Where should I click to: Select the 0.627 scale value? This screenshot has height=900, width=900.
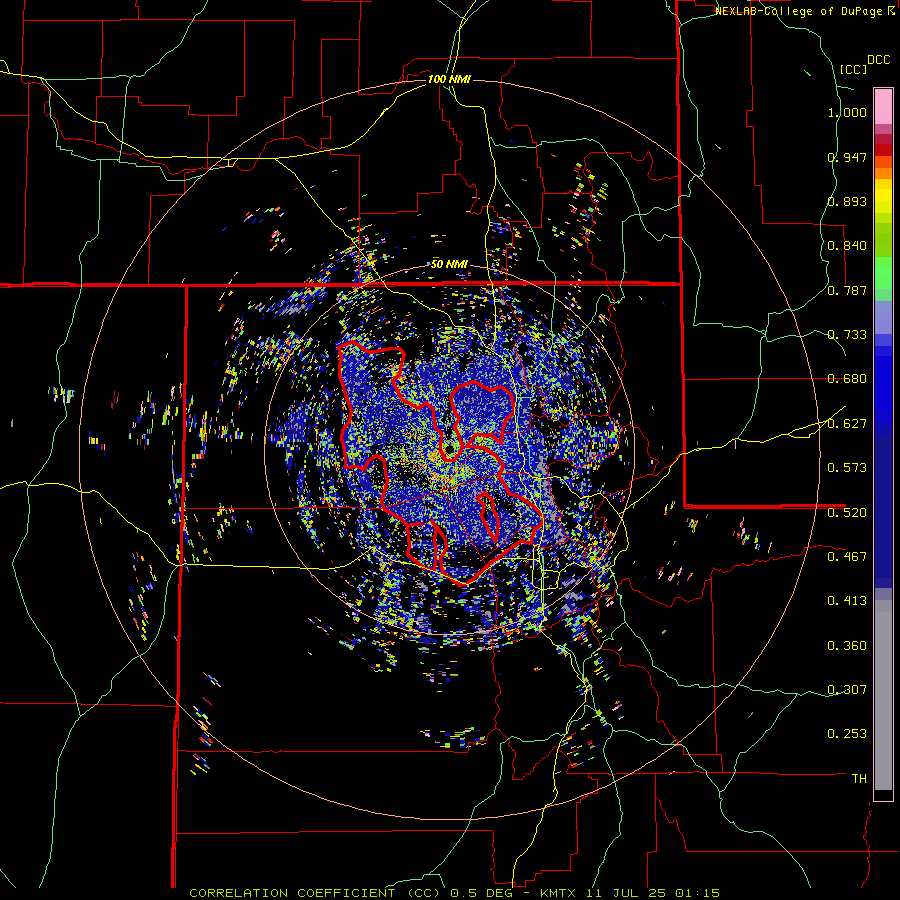pyautogui.click(x=847, y=424)
